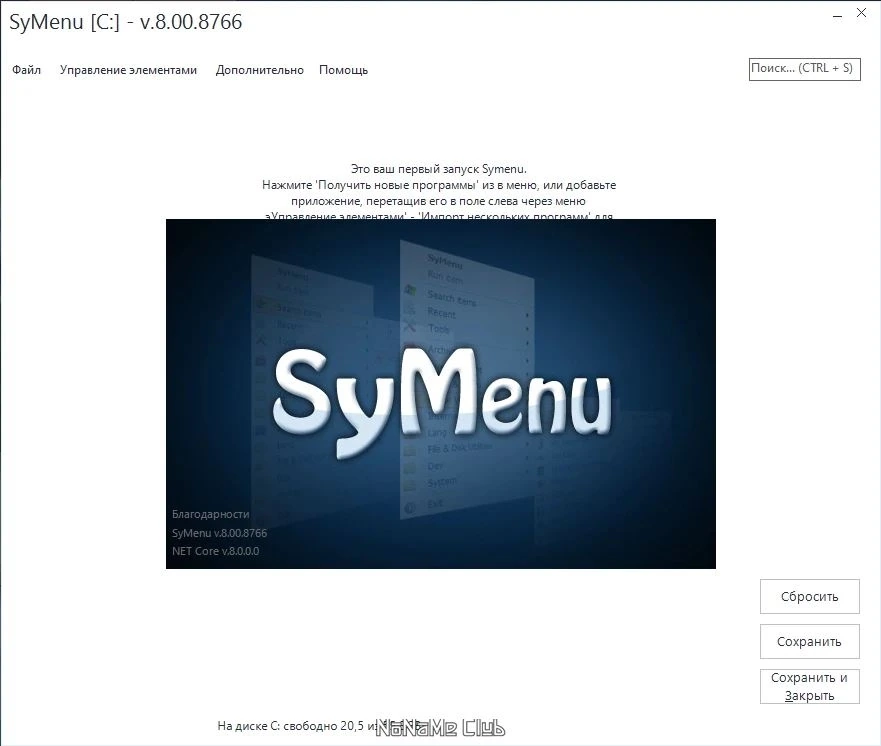Open the Файл menu
Image resolution: width=881 pixels, height=746 pixels.
pyautogui.click(x=26, y=70)
